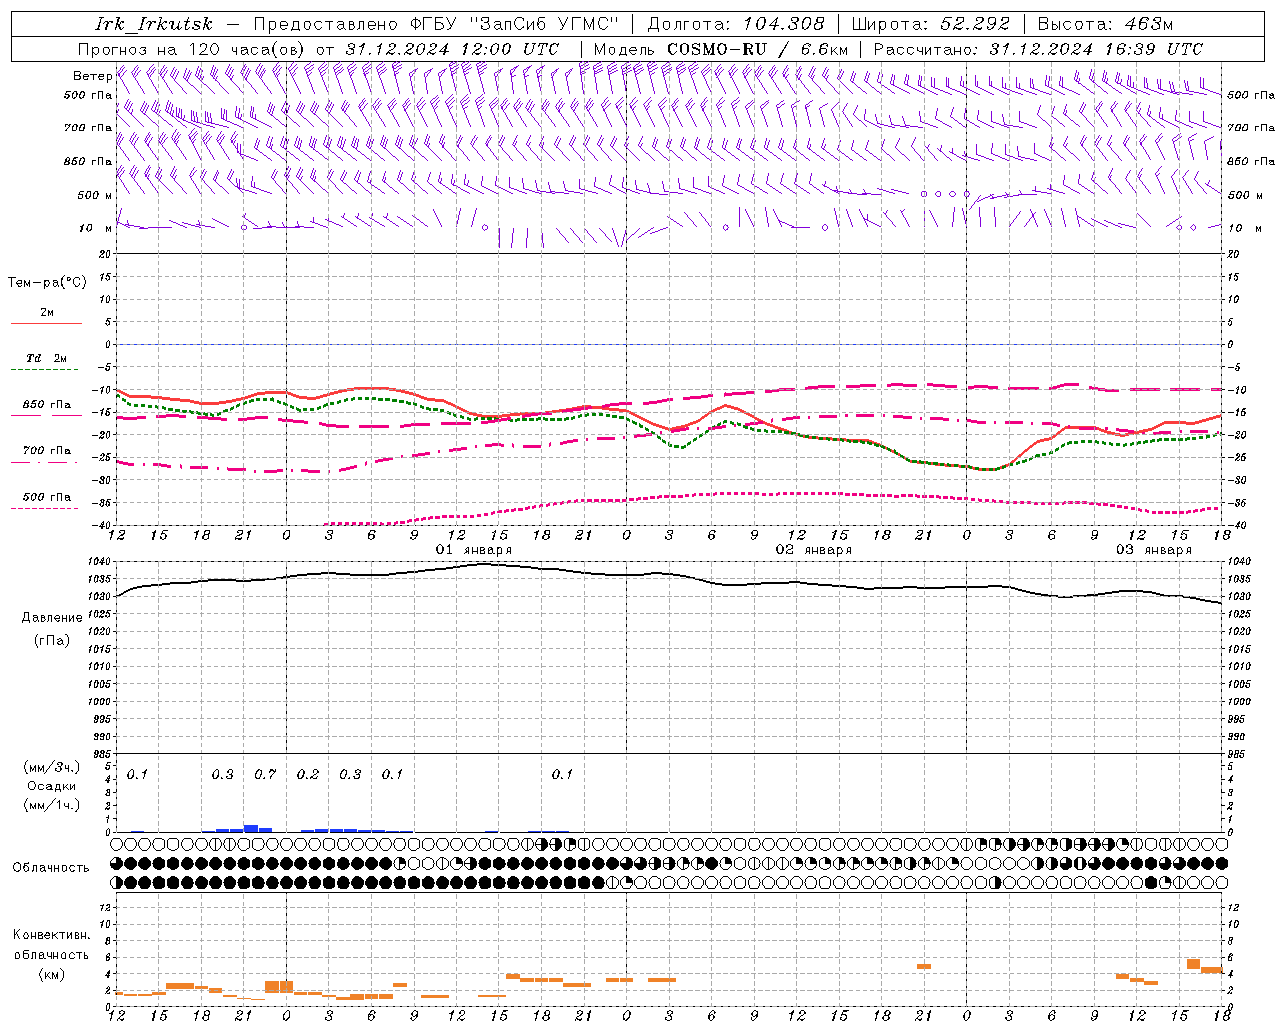The width and height of the screenshot is (1280, 1024).
Task: Click the '850 гПа' temperature legend entry
Action: coord(46,405)
